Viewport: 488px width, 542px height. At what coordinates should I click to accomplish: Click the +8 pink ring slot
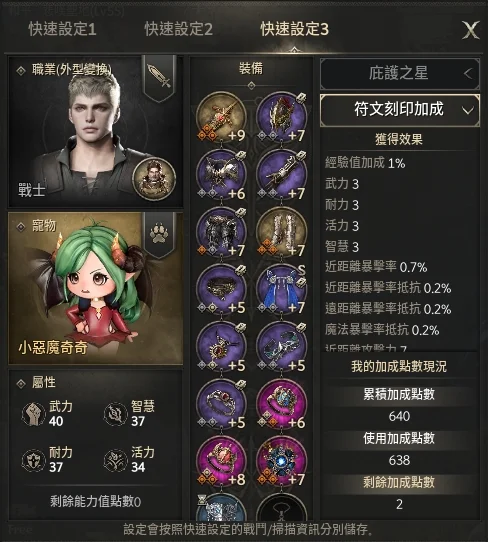tap(221, 461)
